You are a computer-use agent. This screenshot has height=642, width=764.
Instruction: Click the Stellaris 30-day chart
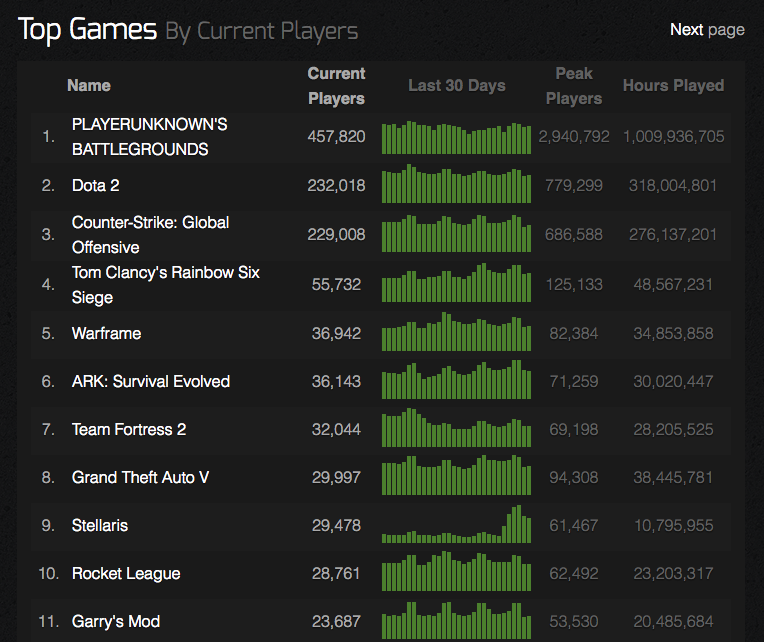(x=457, y=524)
